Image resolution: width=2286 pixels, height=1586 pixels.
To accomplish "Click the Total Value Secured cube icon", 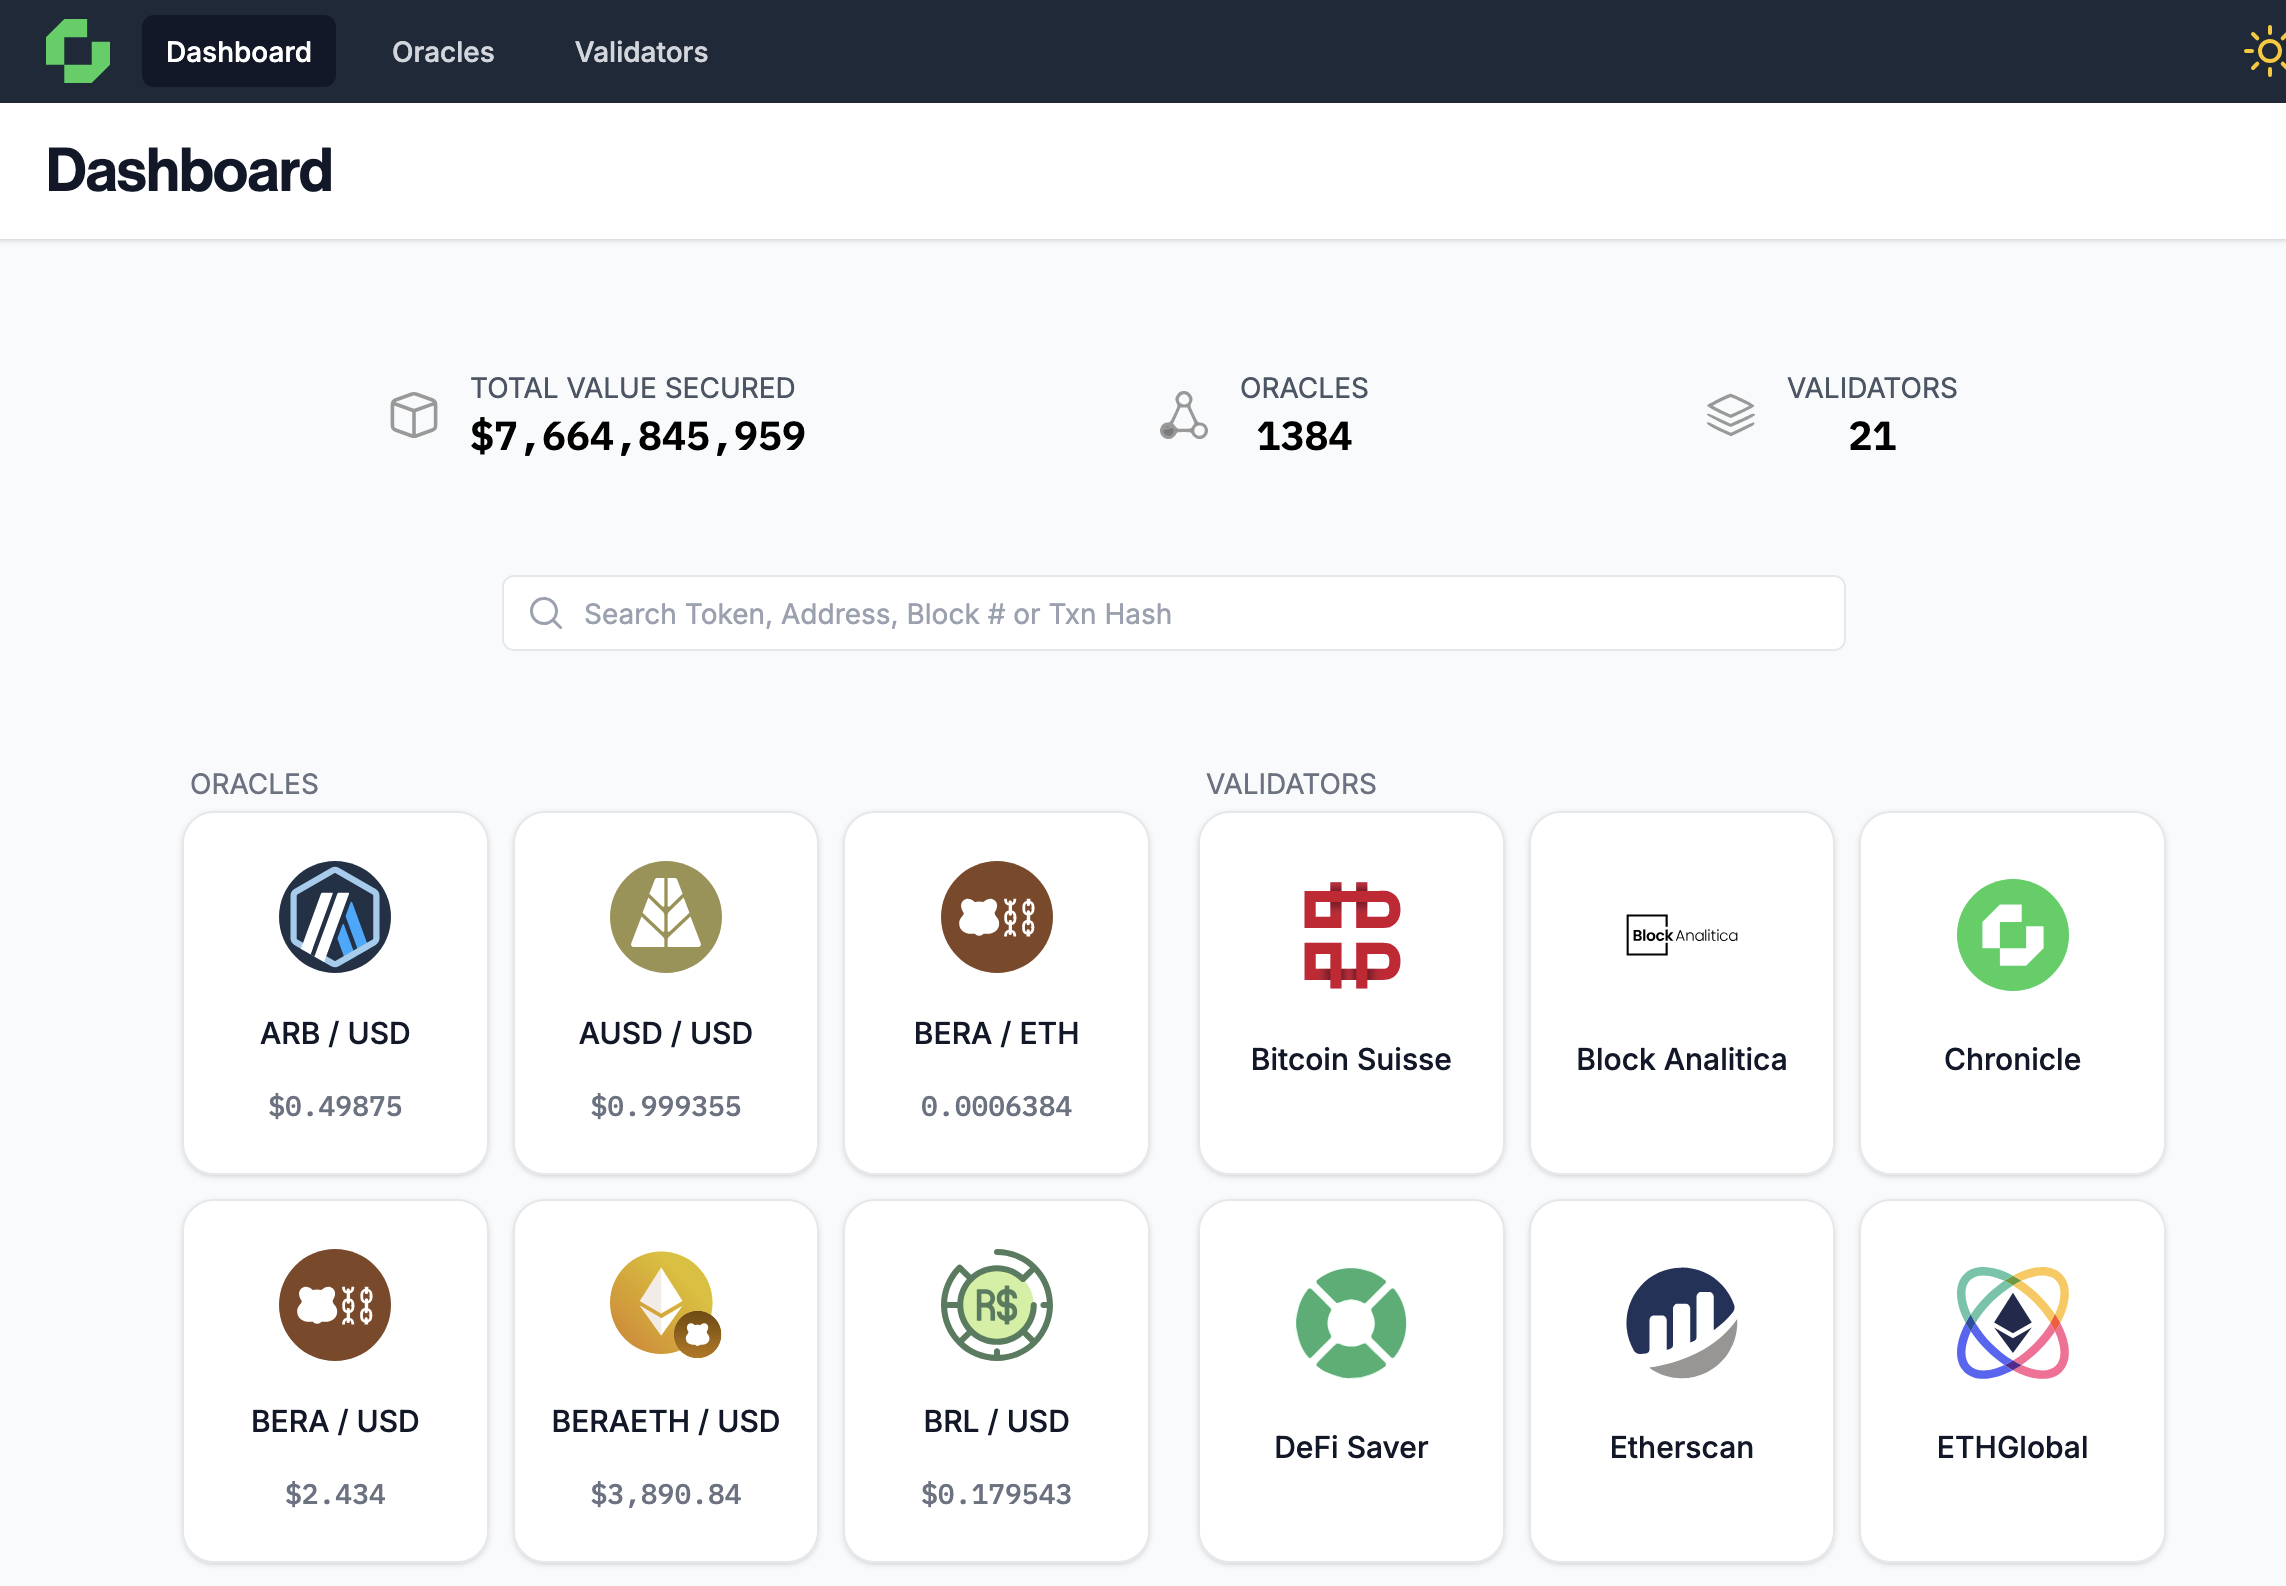I will [414, 414].
